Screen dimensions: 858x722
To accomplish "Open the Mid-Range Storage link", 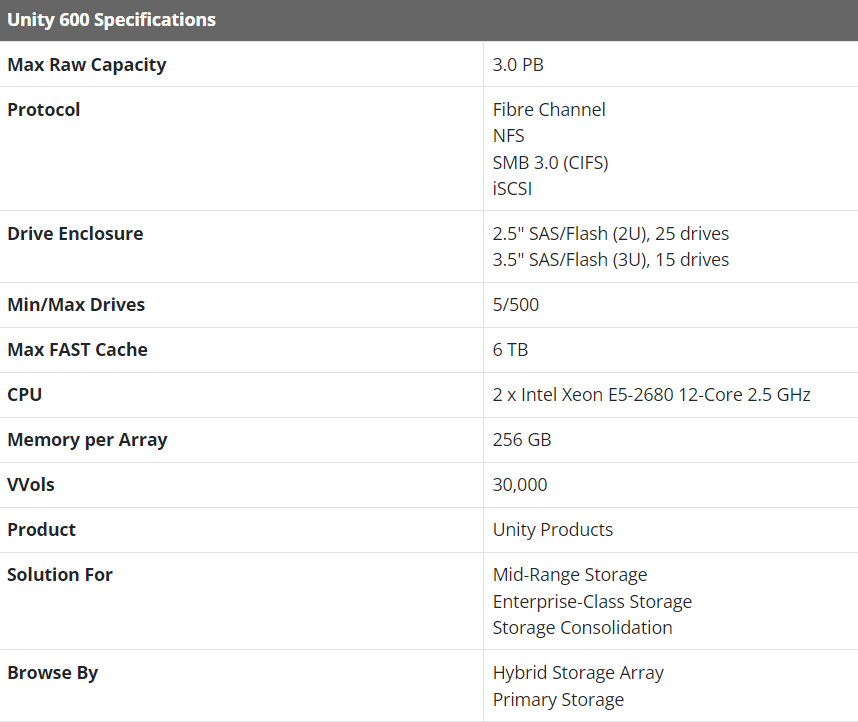I will (569, 575).
